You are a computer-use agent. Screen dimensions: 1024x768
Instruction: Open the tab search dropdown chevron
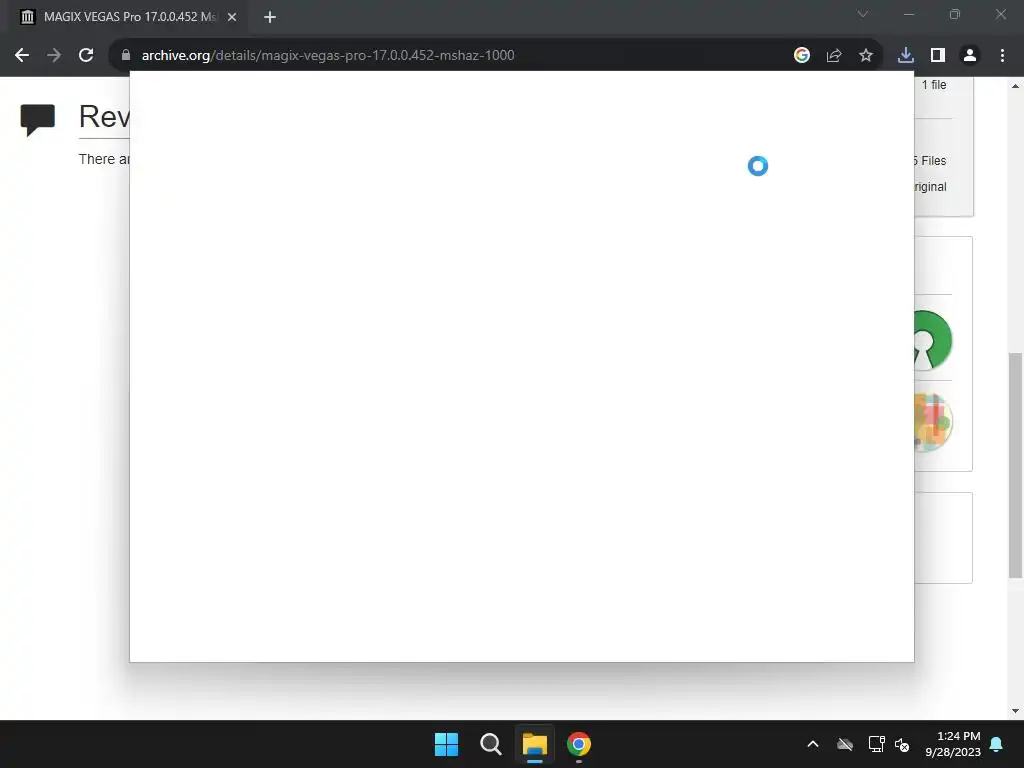pyautogui.click(x=863, y=14)
